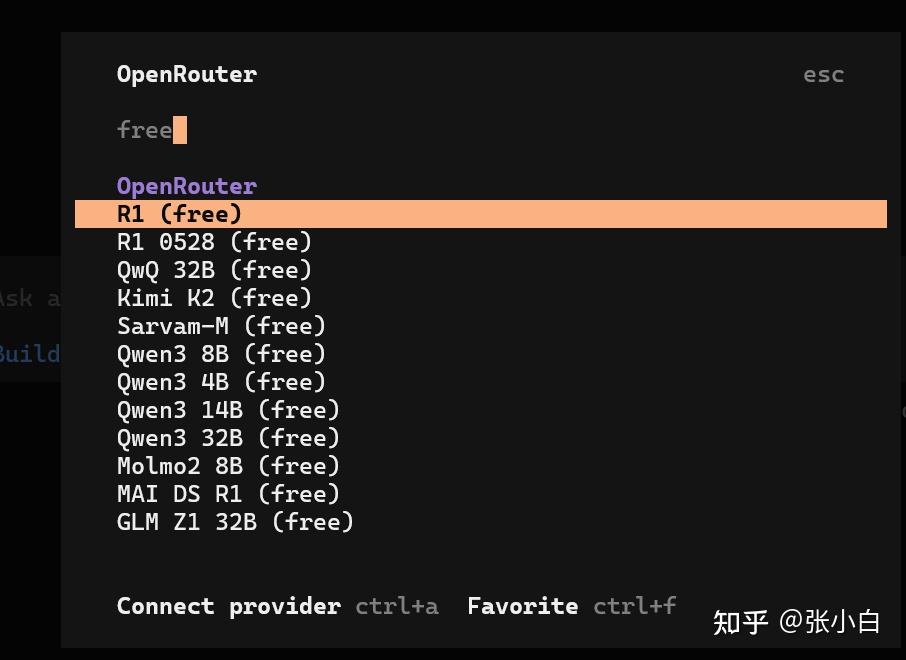Select Kimi K2 (free) model
Image resolution: width=906 pixels, height=660 pixels.
(x=215, y=298)
